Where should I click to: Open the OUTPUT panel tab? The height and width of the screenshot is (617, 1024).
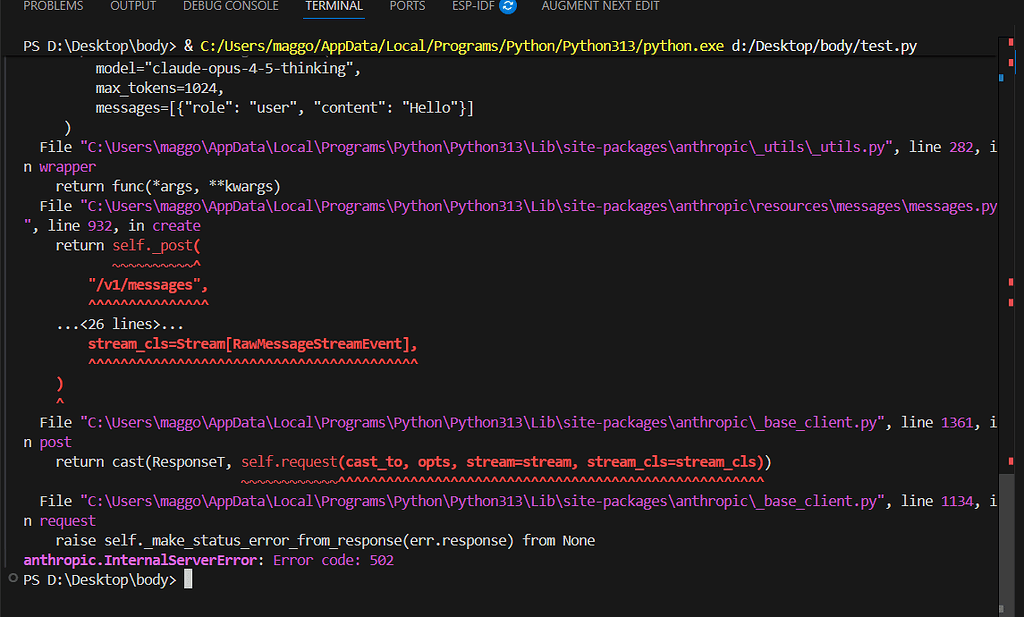click(x=133, y=7)
